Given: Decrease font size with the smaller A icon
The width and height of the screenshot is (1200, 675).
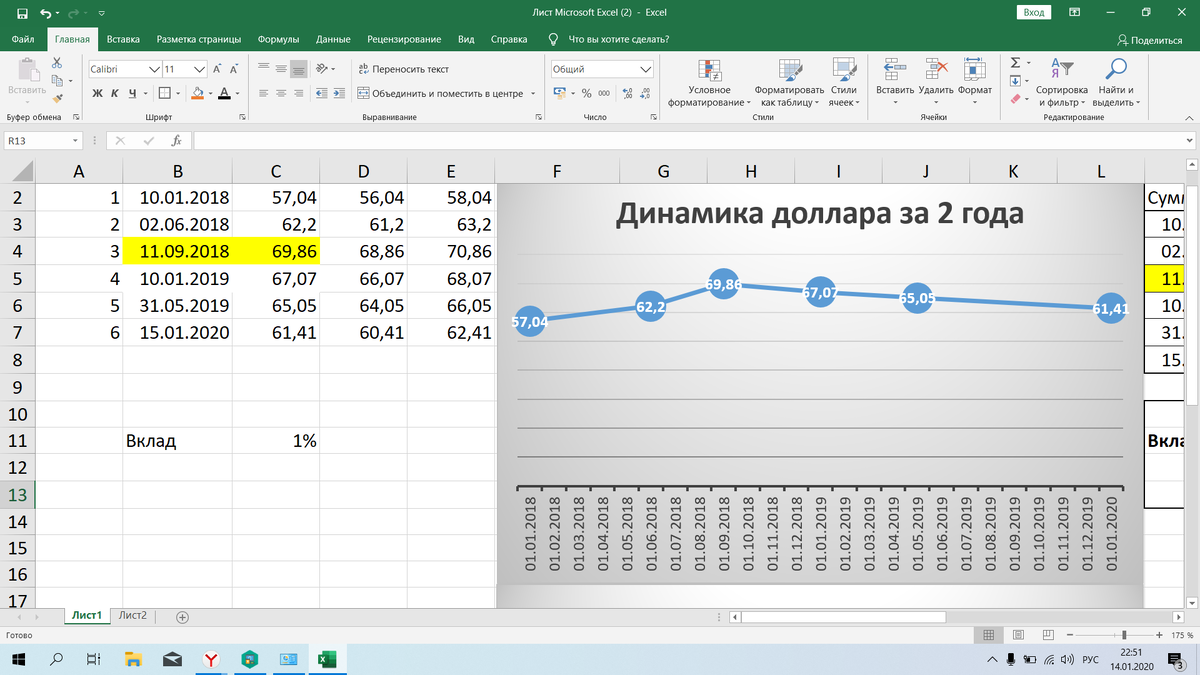Looking at the screenshot, I should coord(234,69).
